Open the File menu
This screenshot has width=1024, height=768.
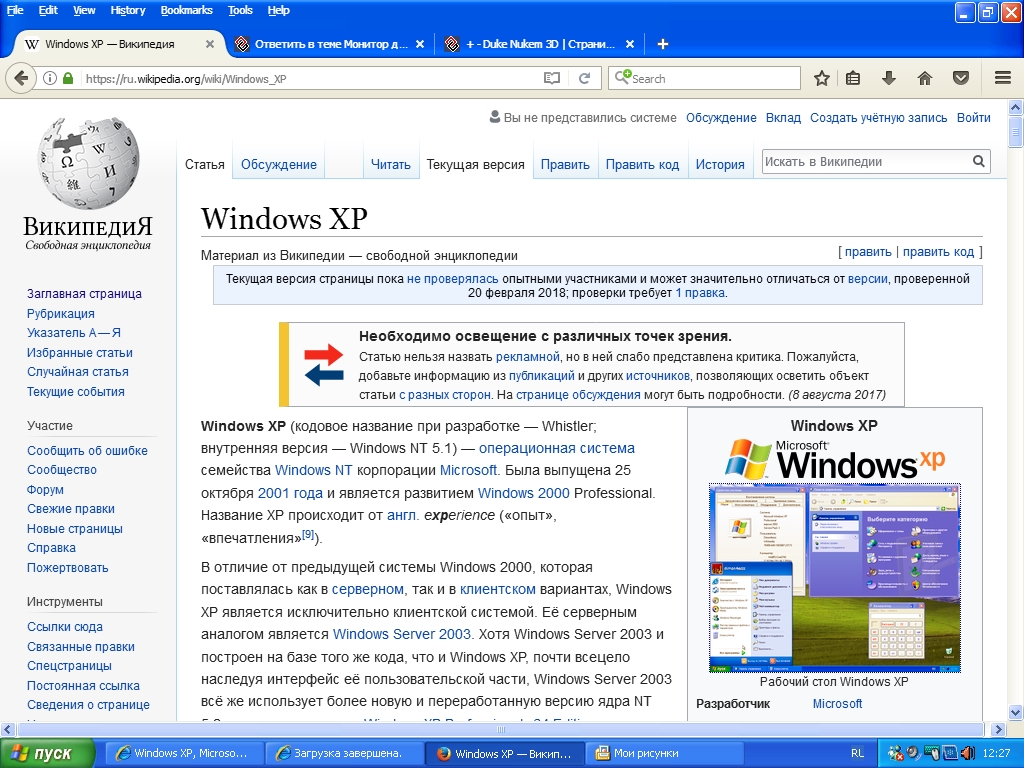click(x=15, y=10)
